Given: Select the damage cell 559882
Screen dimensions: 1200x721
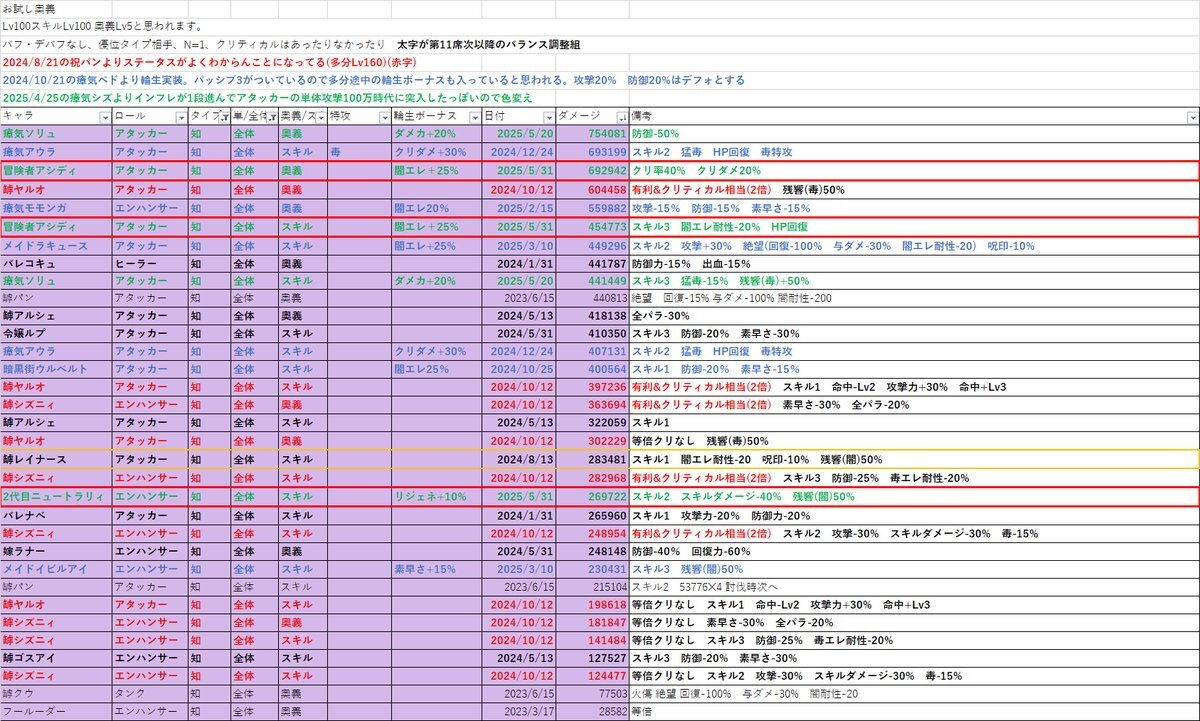Looking at the screenshot, I should [x=592, y=207].
